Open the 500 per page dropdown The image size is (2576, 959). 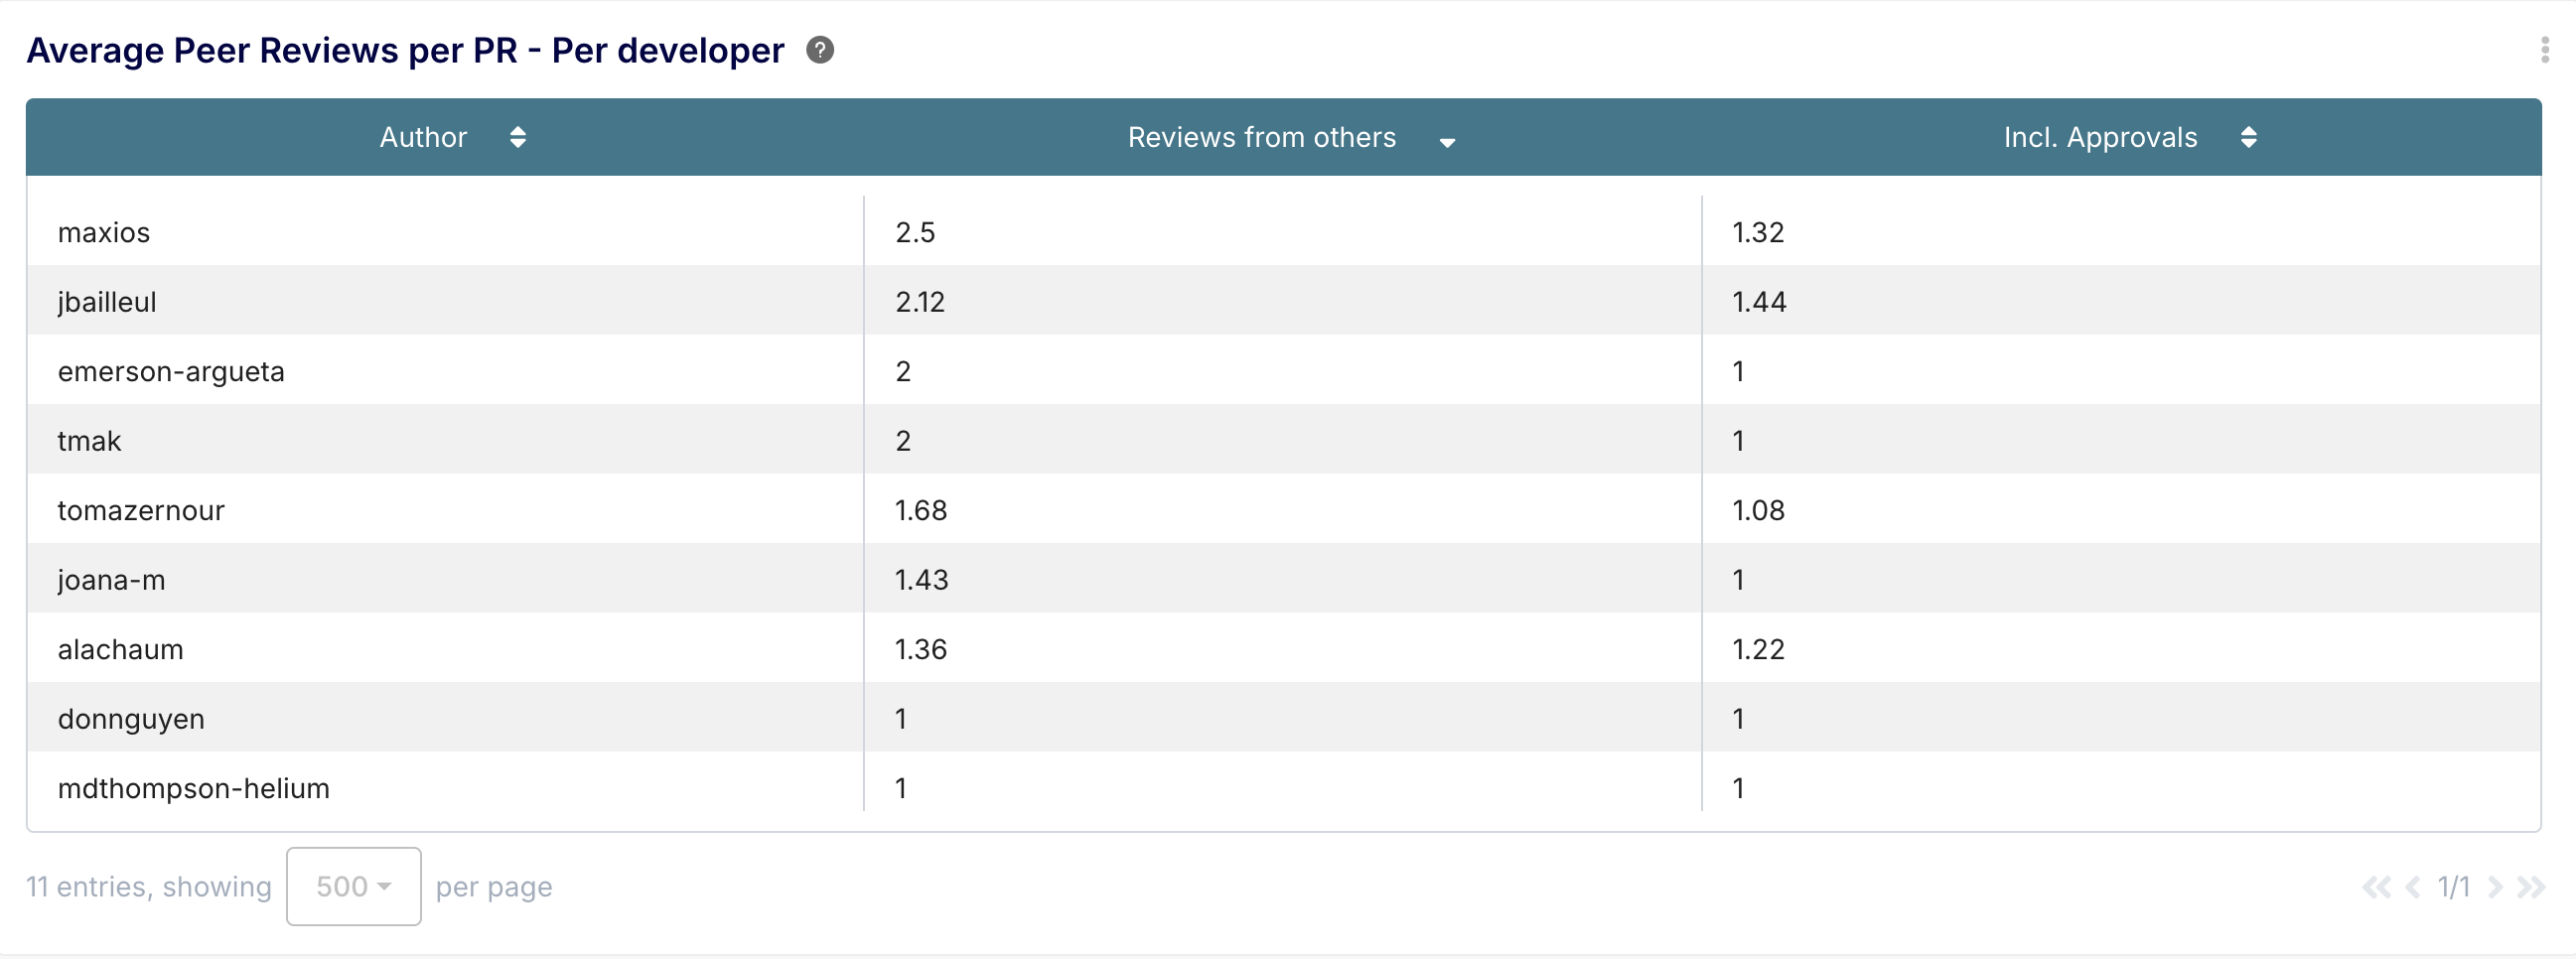[x=353, y=887]
